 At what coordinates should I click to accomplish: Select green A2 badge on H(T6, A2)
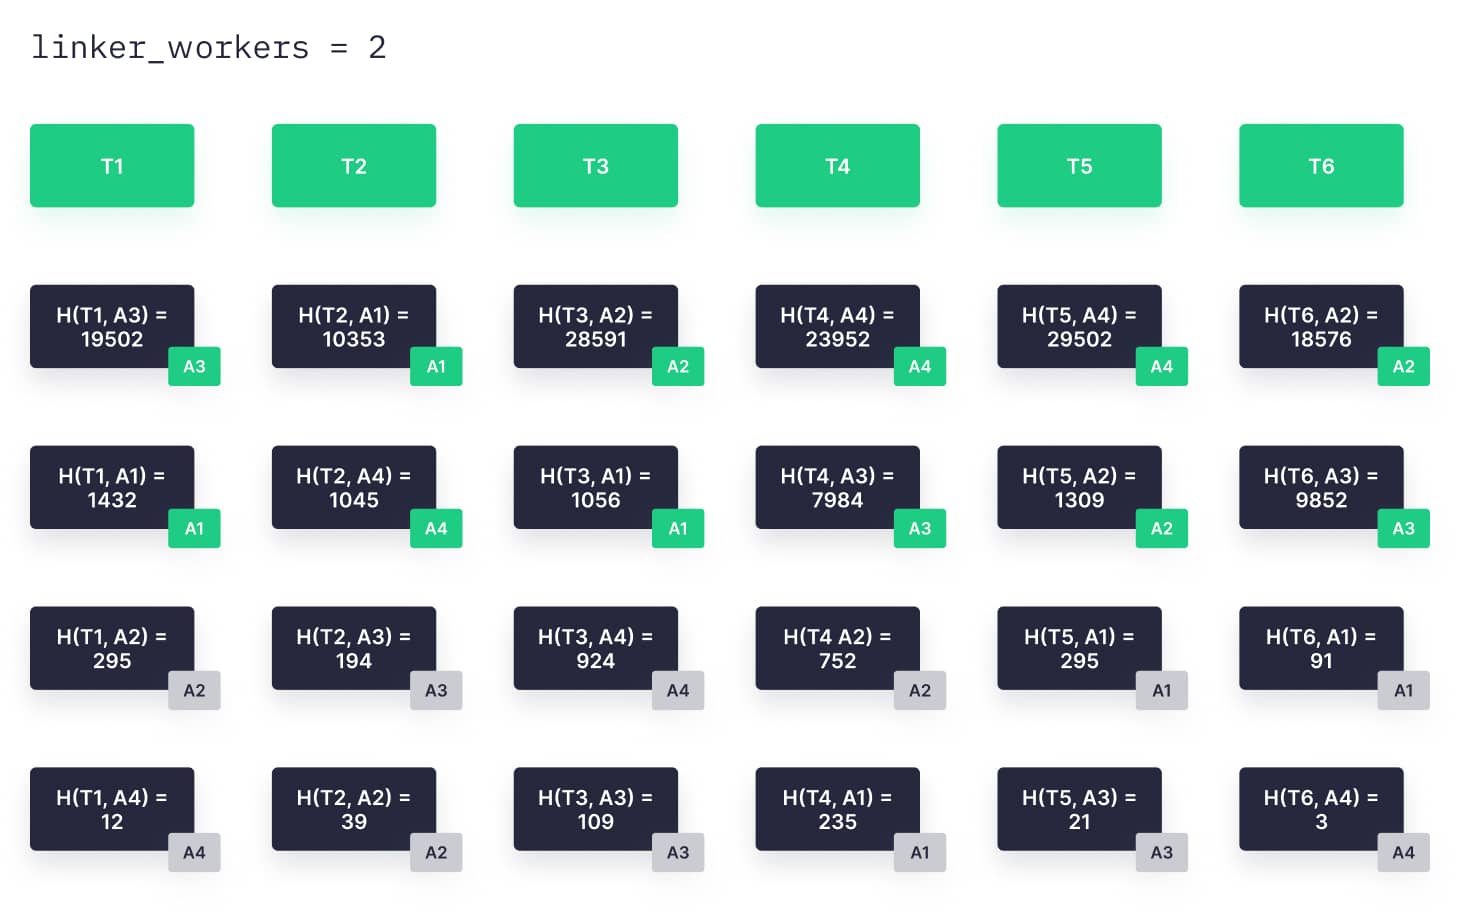1404,366
